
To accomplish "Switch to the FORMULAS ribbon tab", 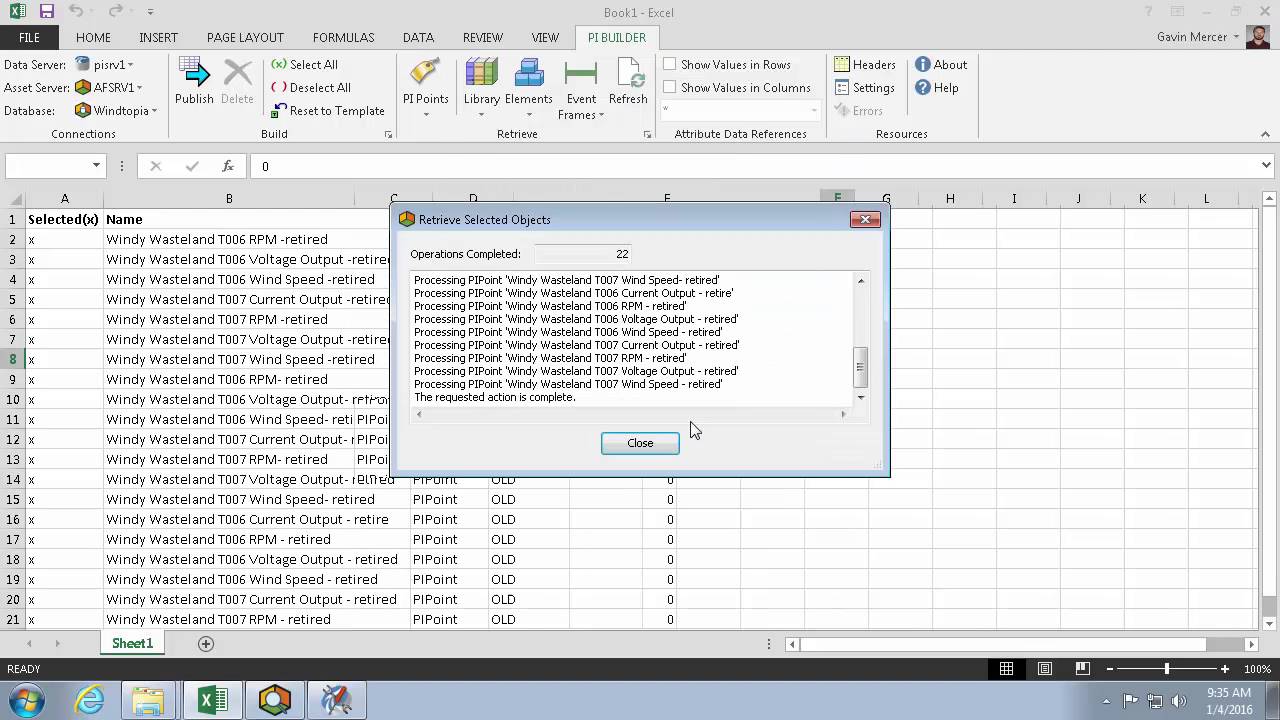I will [x=343, y=37].
